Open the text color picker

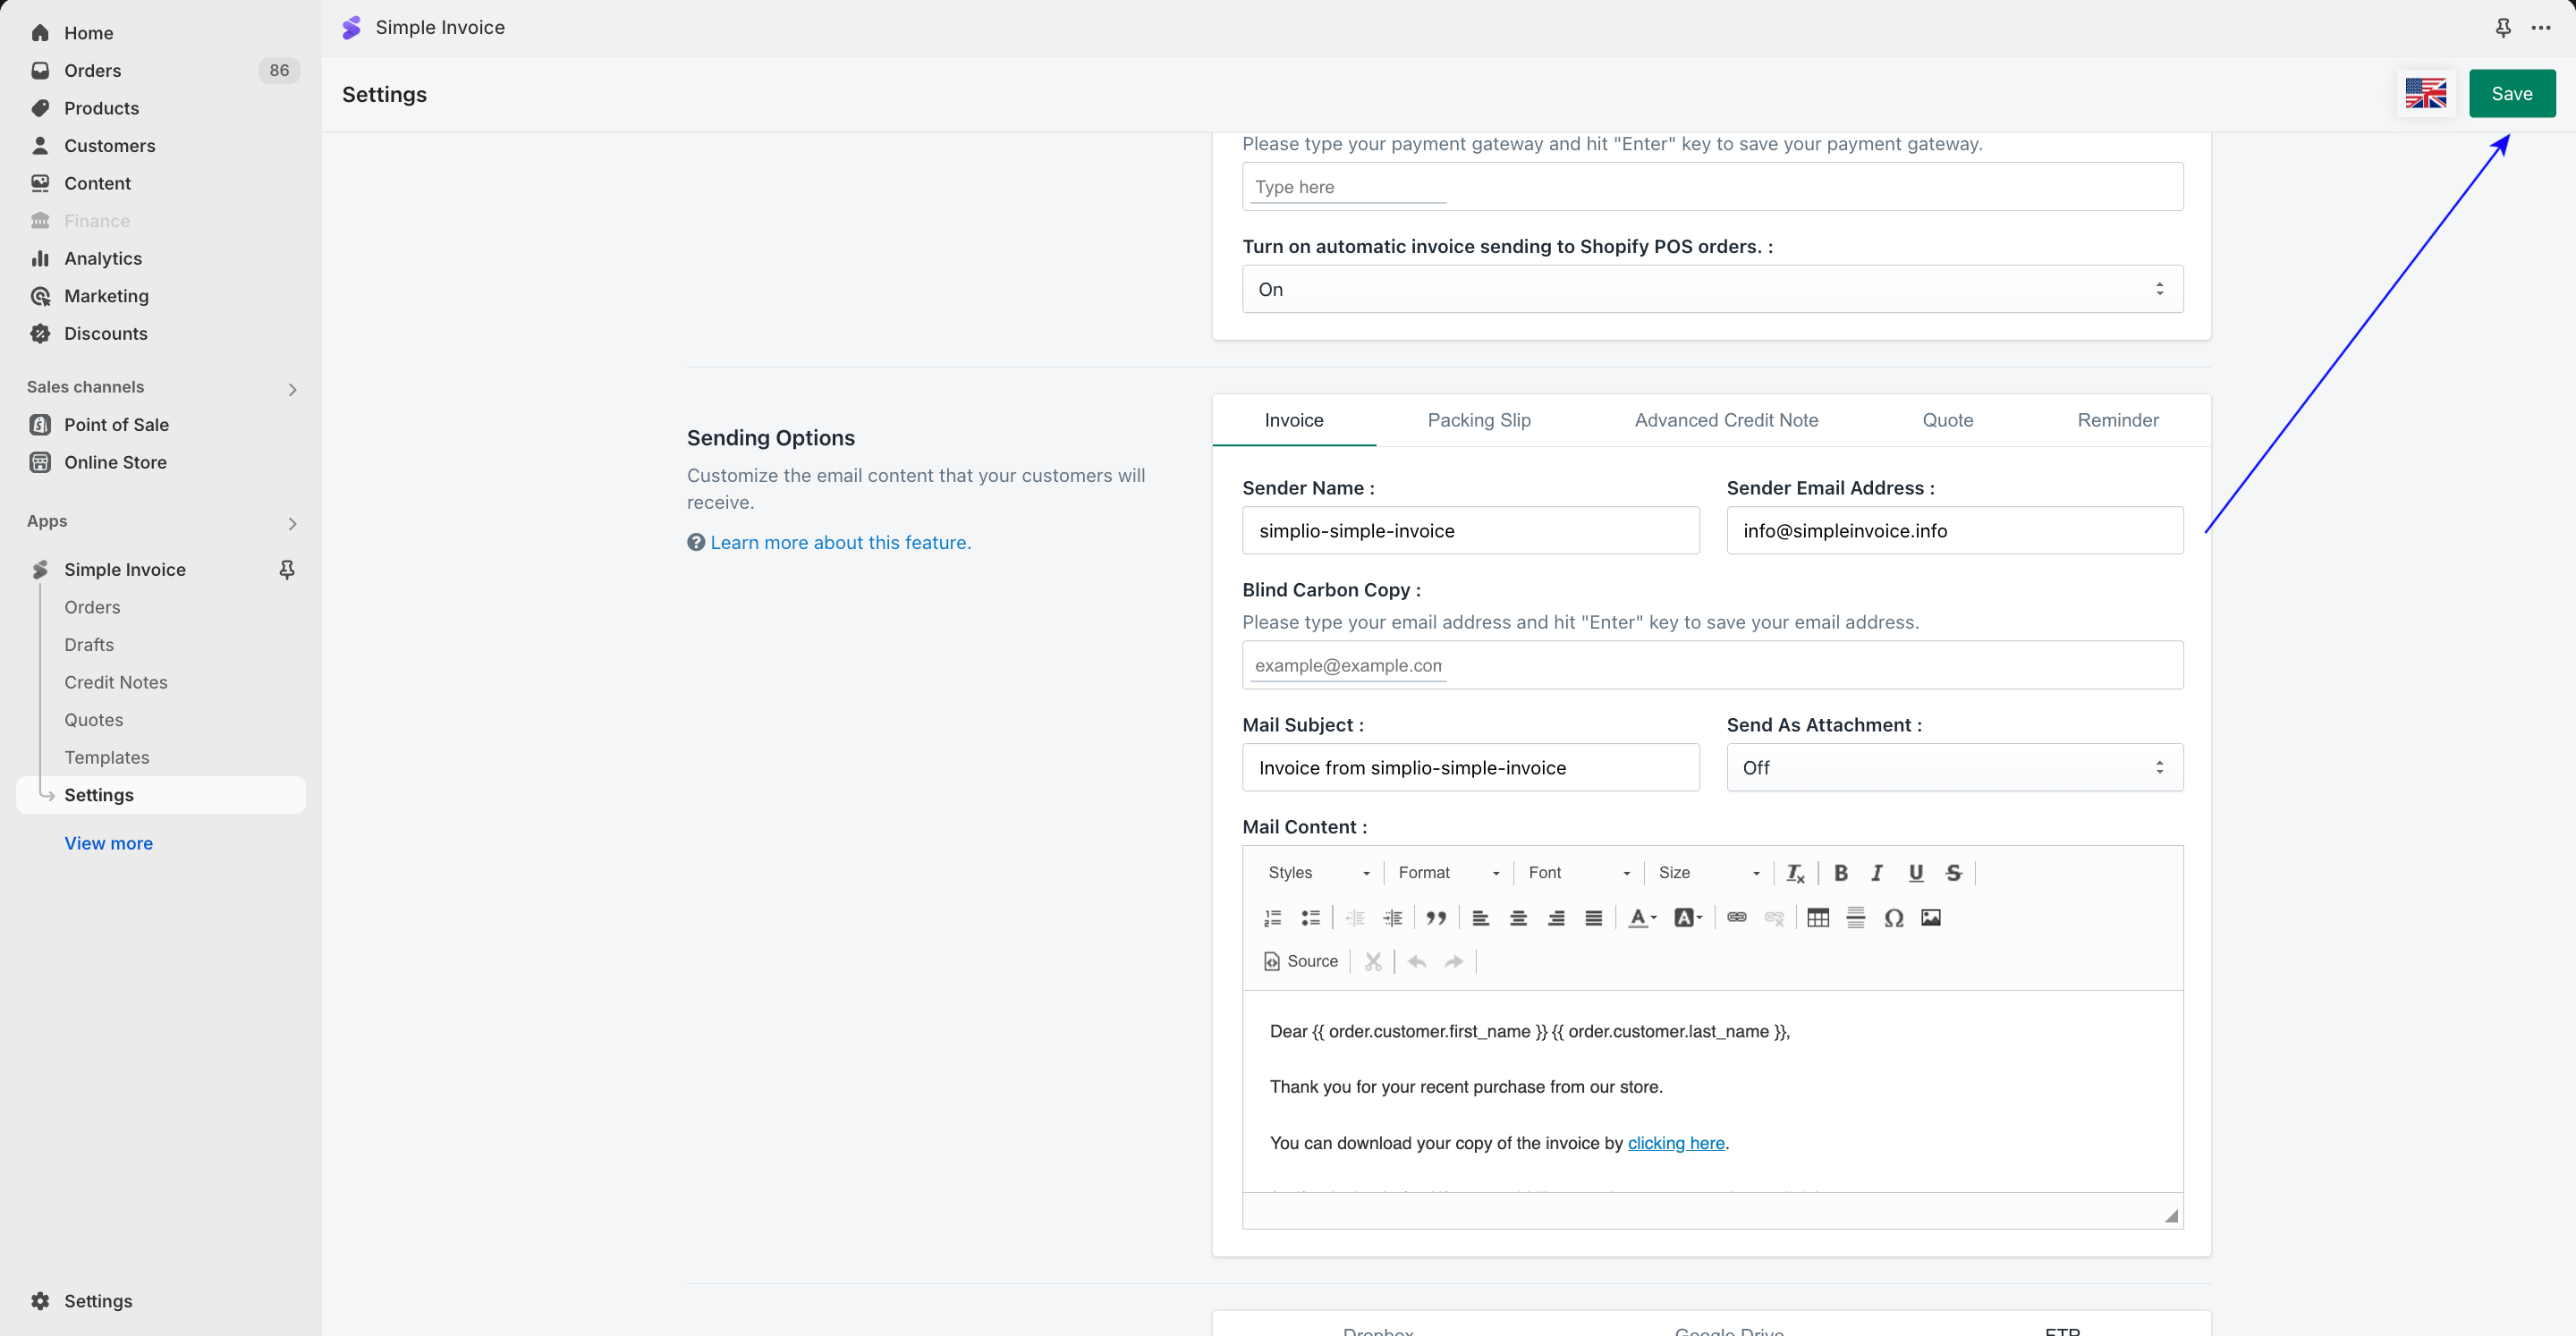point(1641,918)
